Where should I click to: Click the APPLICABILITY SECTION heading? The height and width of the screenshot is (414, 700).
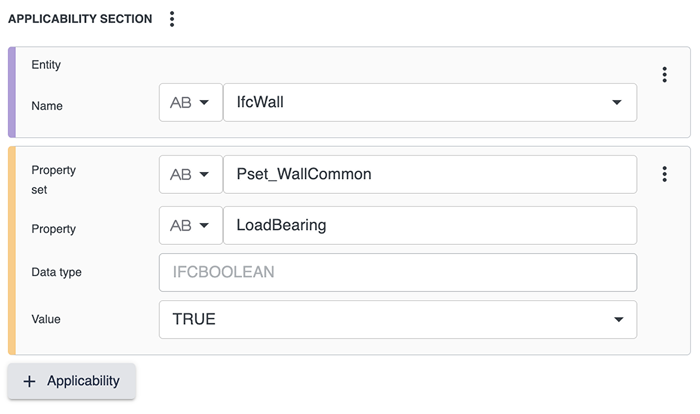tap(80, 19)
